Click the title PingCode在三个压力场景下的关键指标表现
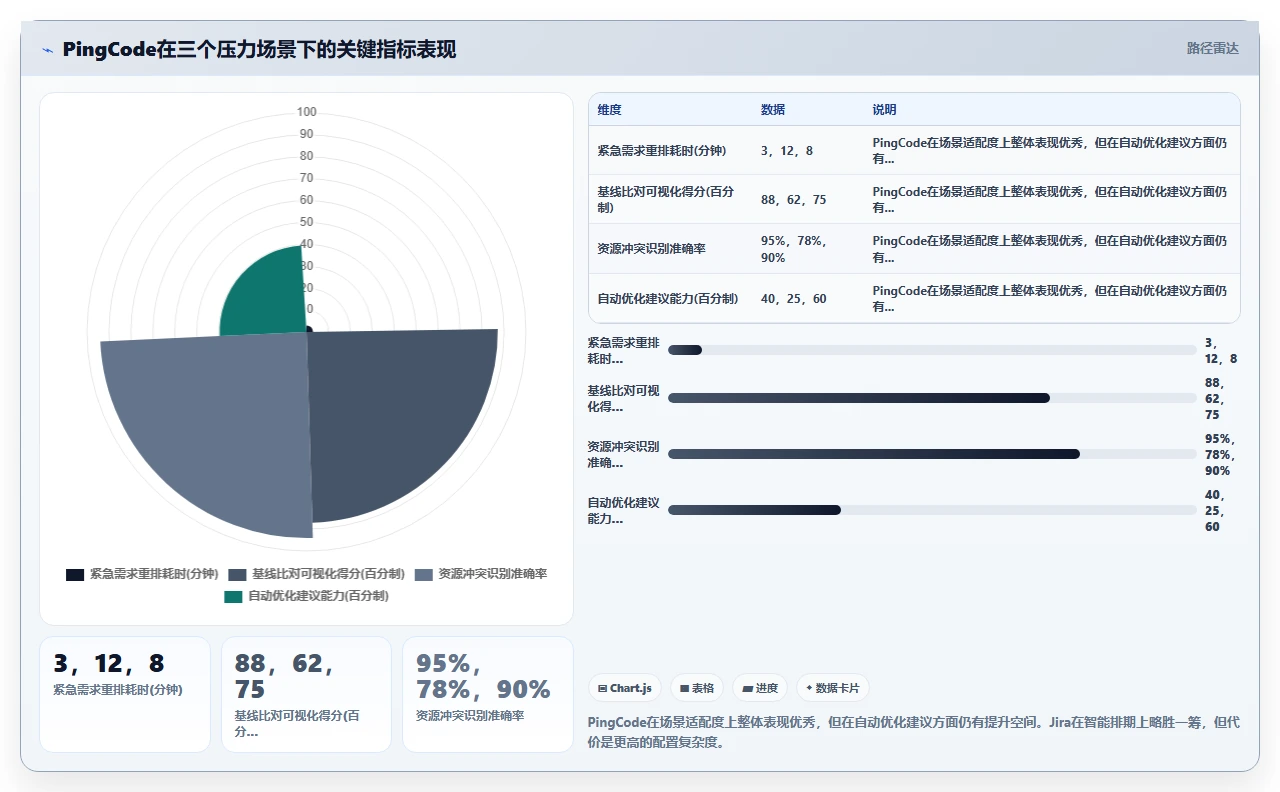Screen dimensions: 1280x792 point(259,49)
